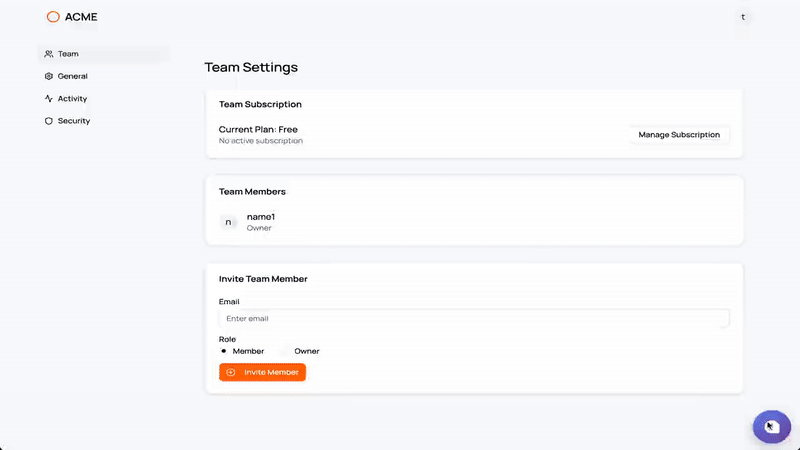This screenshot has height=450, width=800.
Task: Click 'Current Plan: Free' text
Action: click(258, 130)
